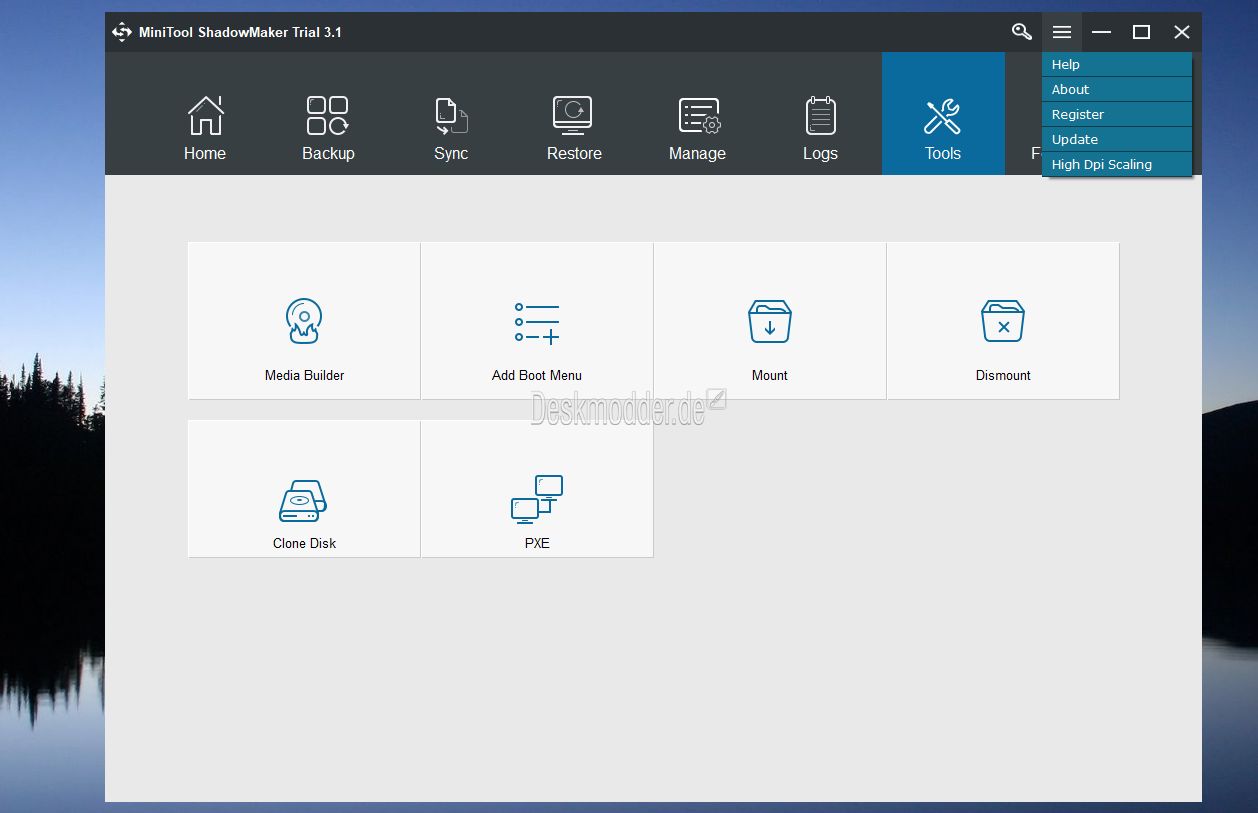1258x813 pixels.
Task: Choose Register in the menu
Action: point(1117,114)
